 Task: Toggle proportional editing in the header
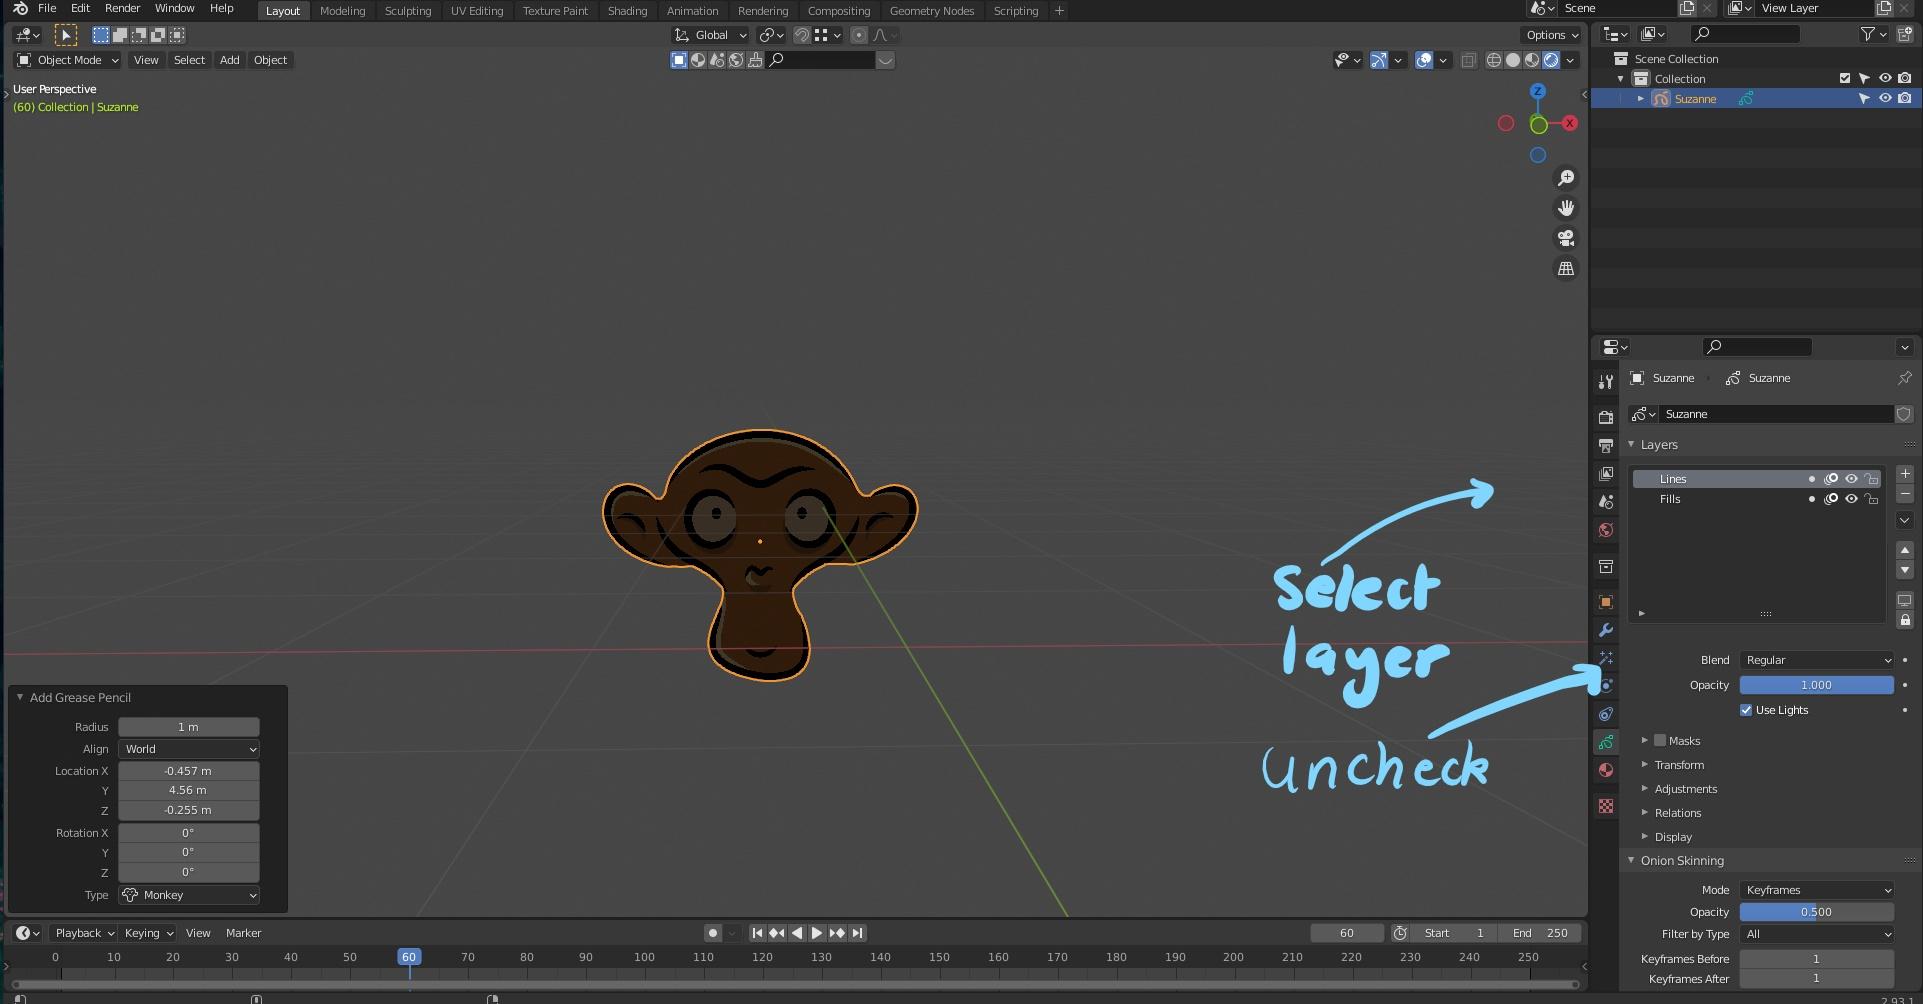tap(859, 35)
